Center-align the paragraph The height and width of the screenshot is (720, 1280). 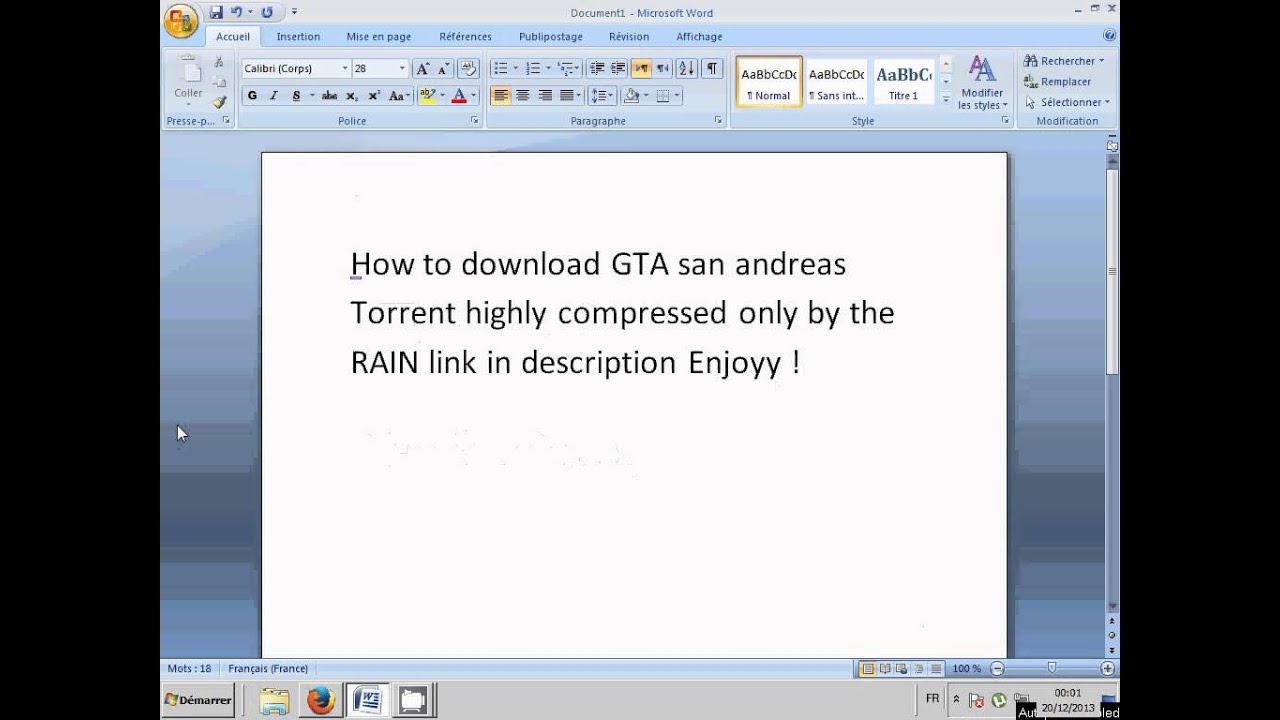point(523,96)
